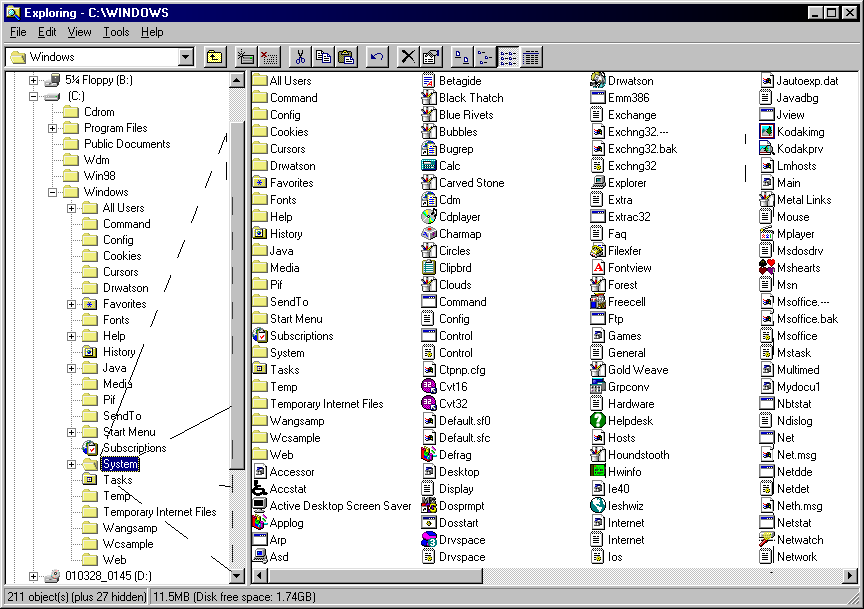Collapse the Windows folder tree node
The image size is (864, 609).
pos(53,192)
